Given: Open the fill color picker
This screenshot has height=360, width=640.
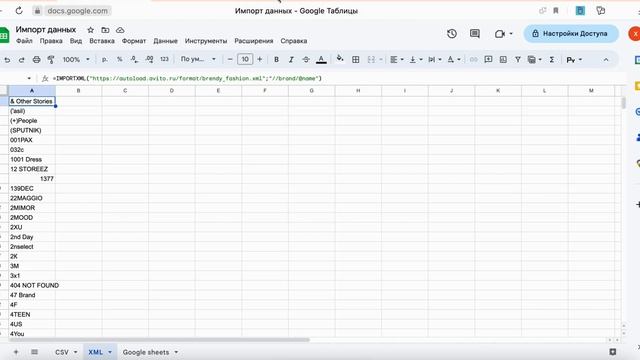Looking at the screenshot, I should click(340, 60).
